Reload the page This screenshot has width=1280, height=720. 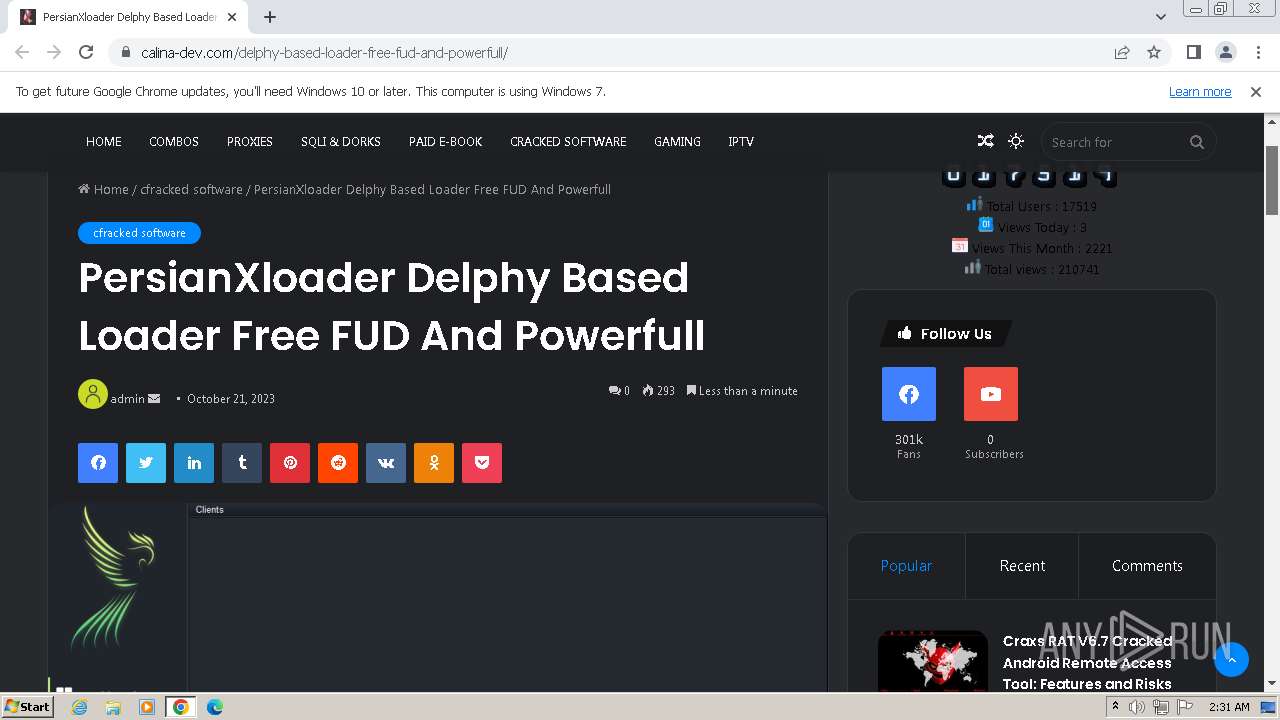click(86, 52)
